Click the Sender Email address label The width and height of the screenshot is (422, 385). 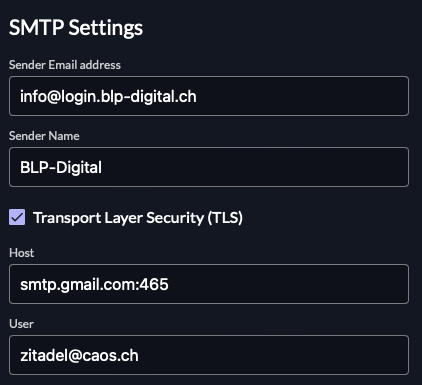[65, 65]
